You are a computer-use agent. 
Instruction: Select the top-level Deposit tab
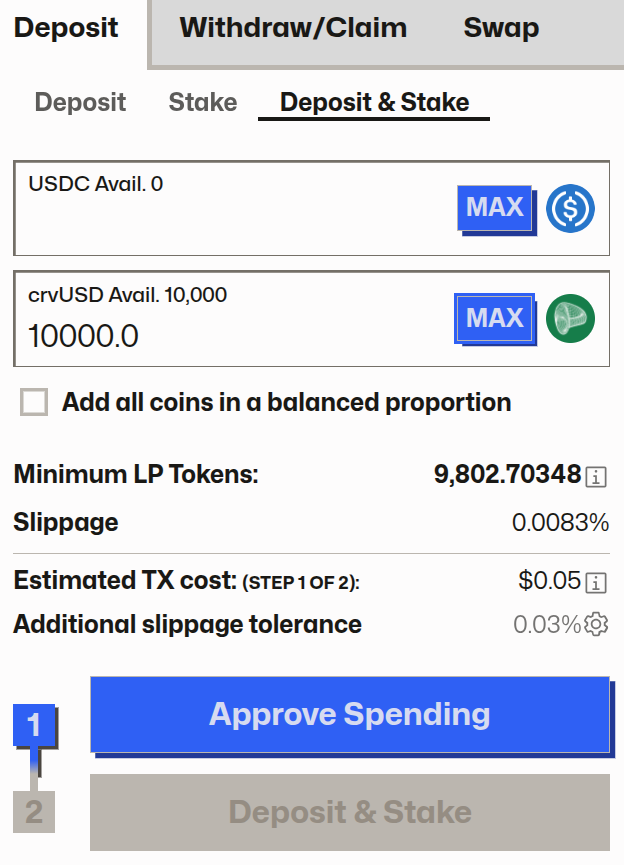(x=66, y=28)
